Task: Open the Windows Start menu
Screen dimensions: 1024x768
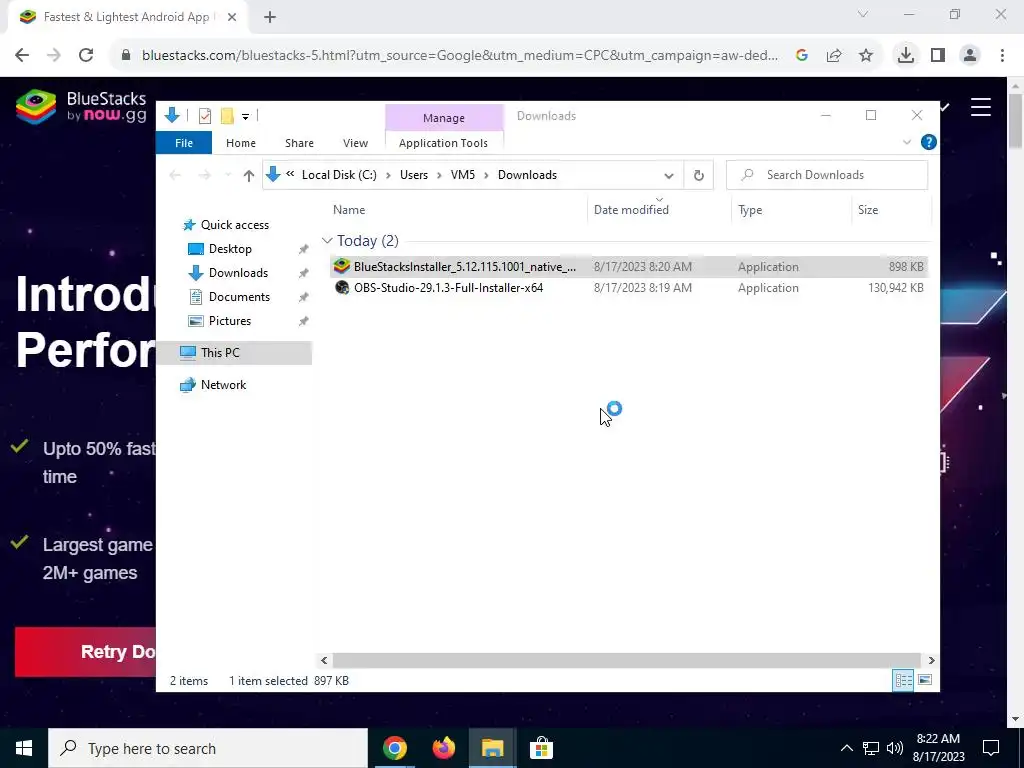Action: click(24, 748)
